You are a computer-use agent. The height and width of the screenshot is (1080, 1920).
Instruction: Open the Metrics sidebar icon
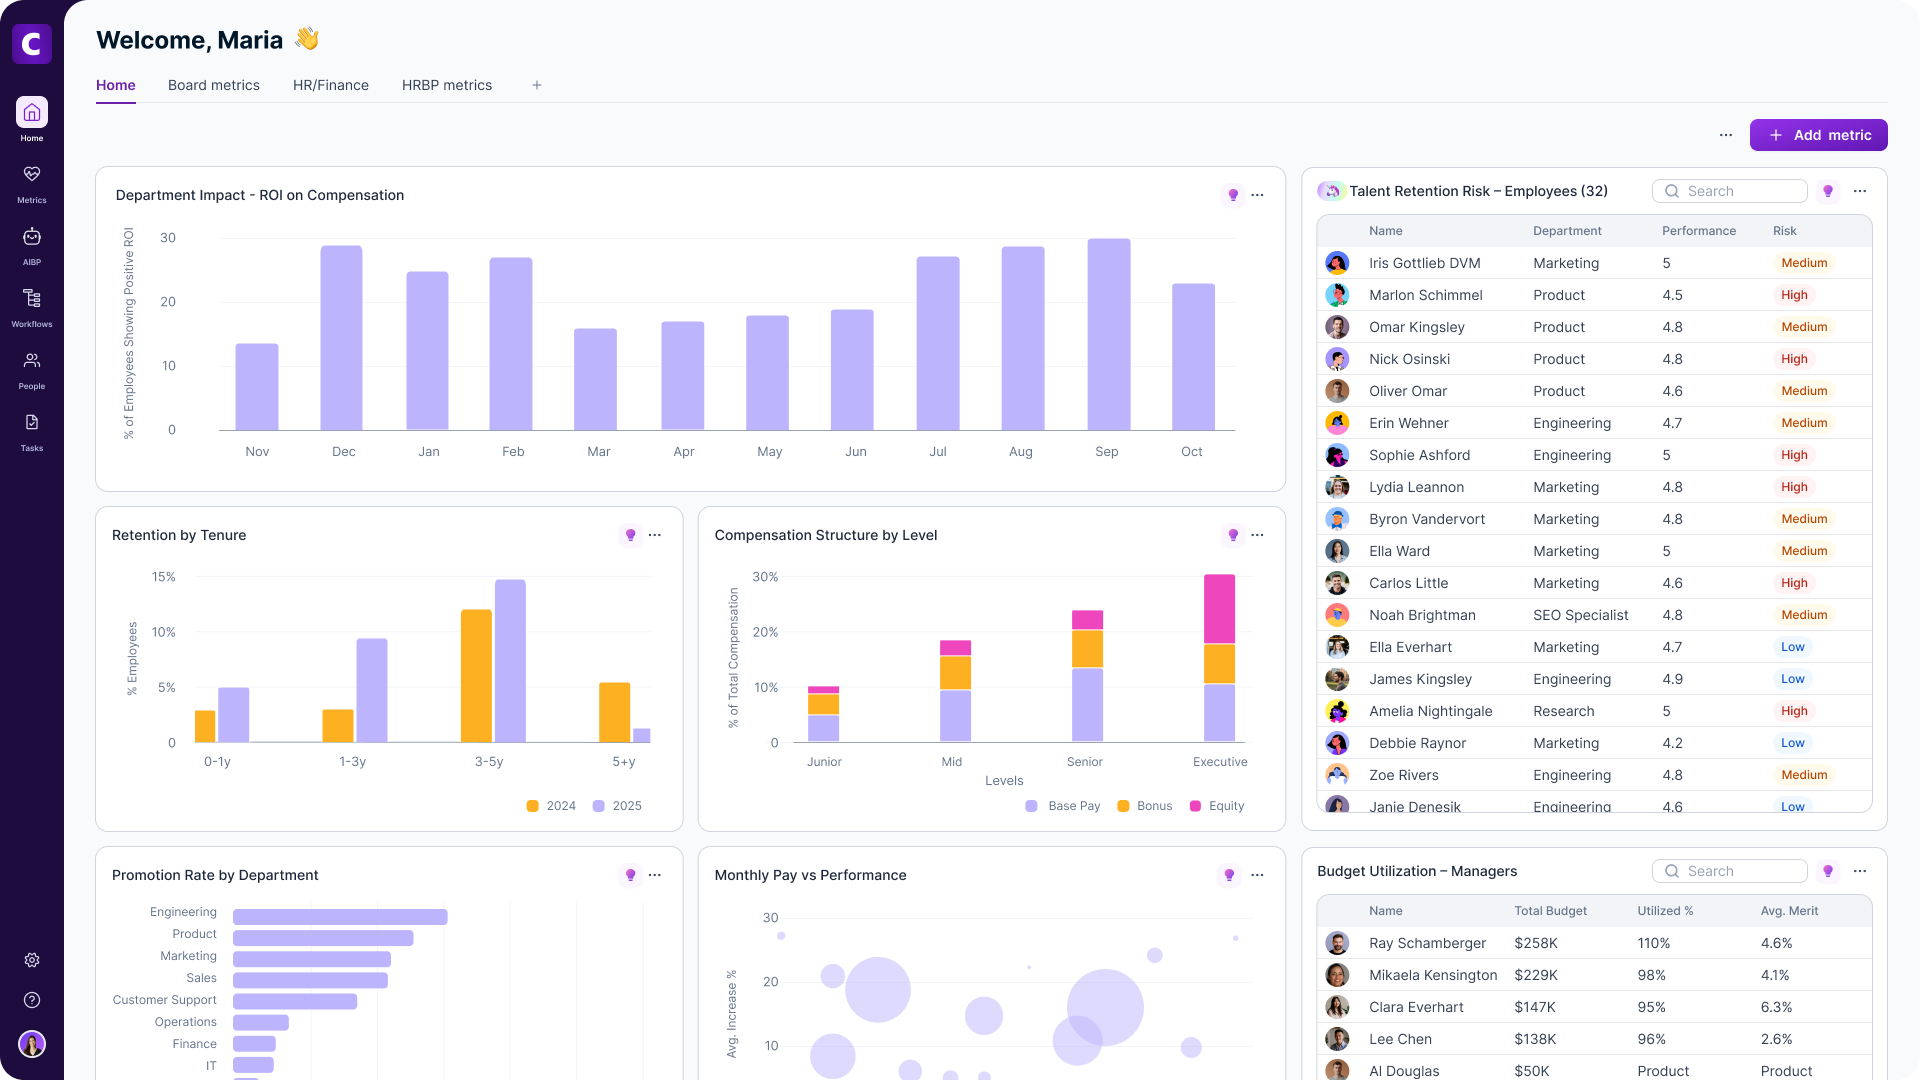pyautogui.click(x=32, y=175)
